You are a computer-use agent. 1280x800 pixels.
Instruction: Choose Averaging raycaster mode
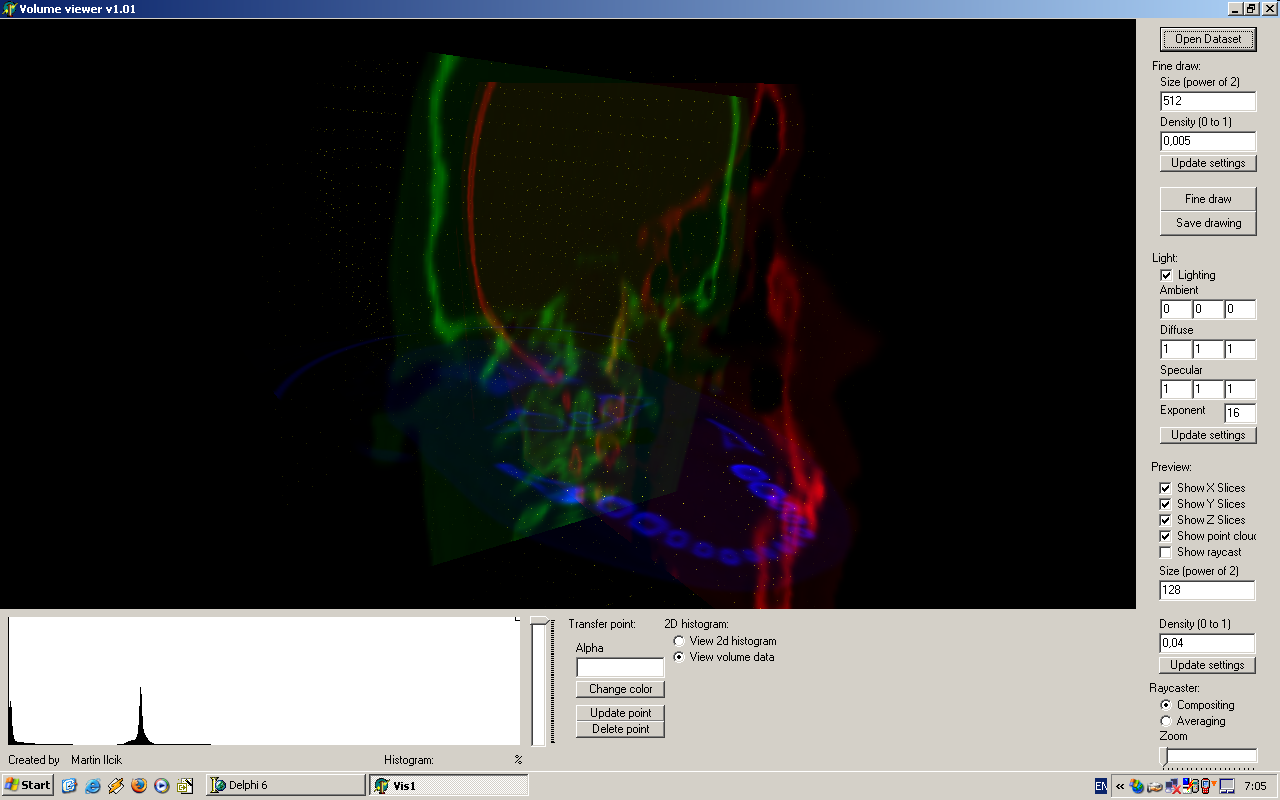coord(1166,721)
